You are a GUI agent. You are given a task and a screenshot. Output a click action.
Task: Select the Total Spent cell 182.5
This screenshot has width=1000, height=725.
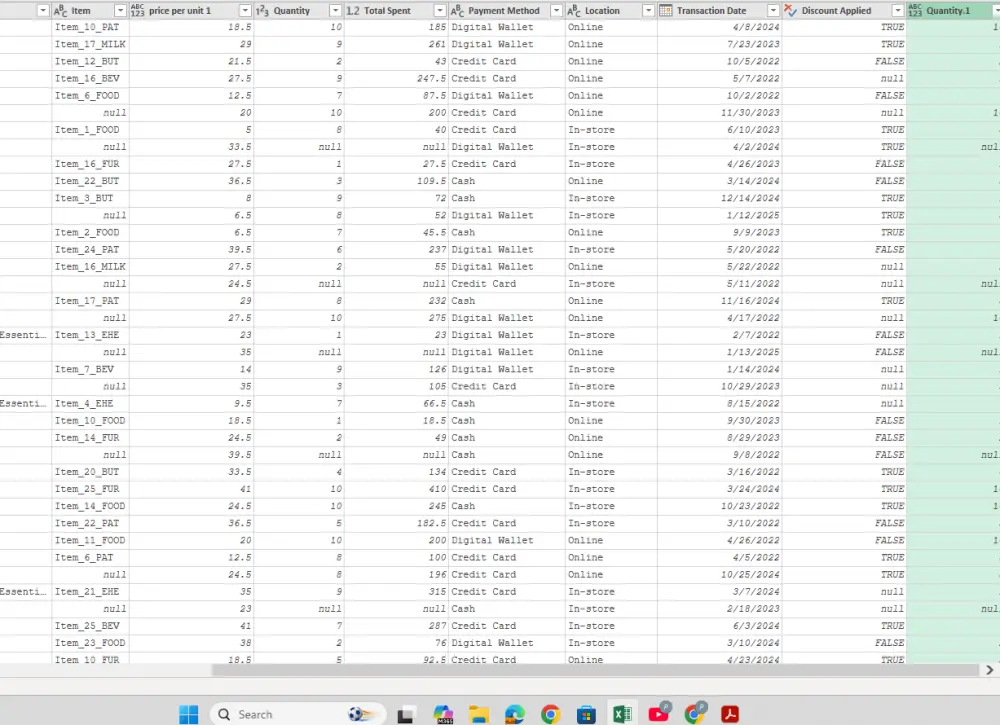(396, 523)
